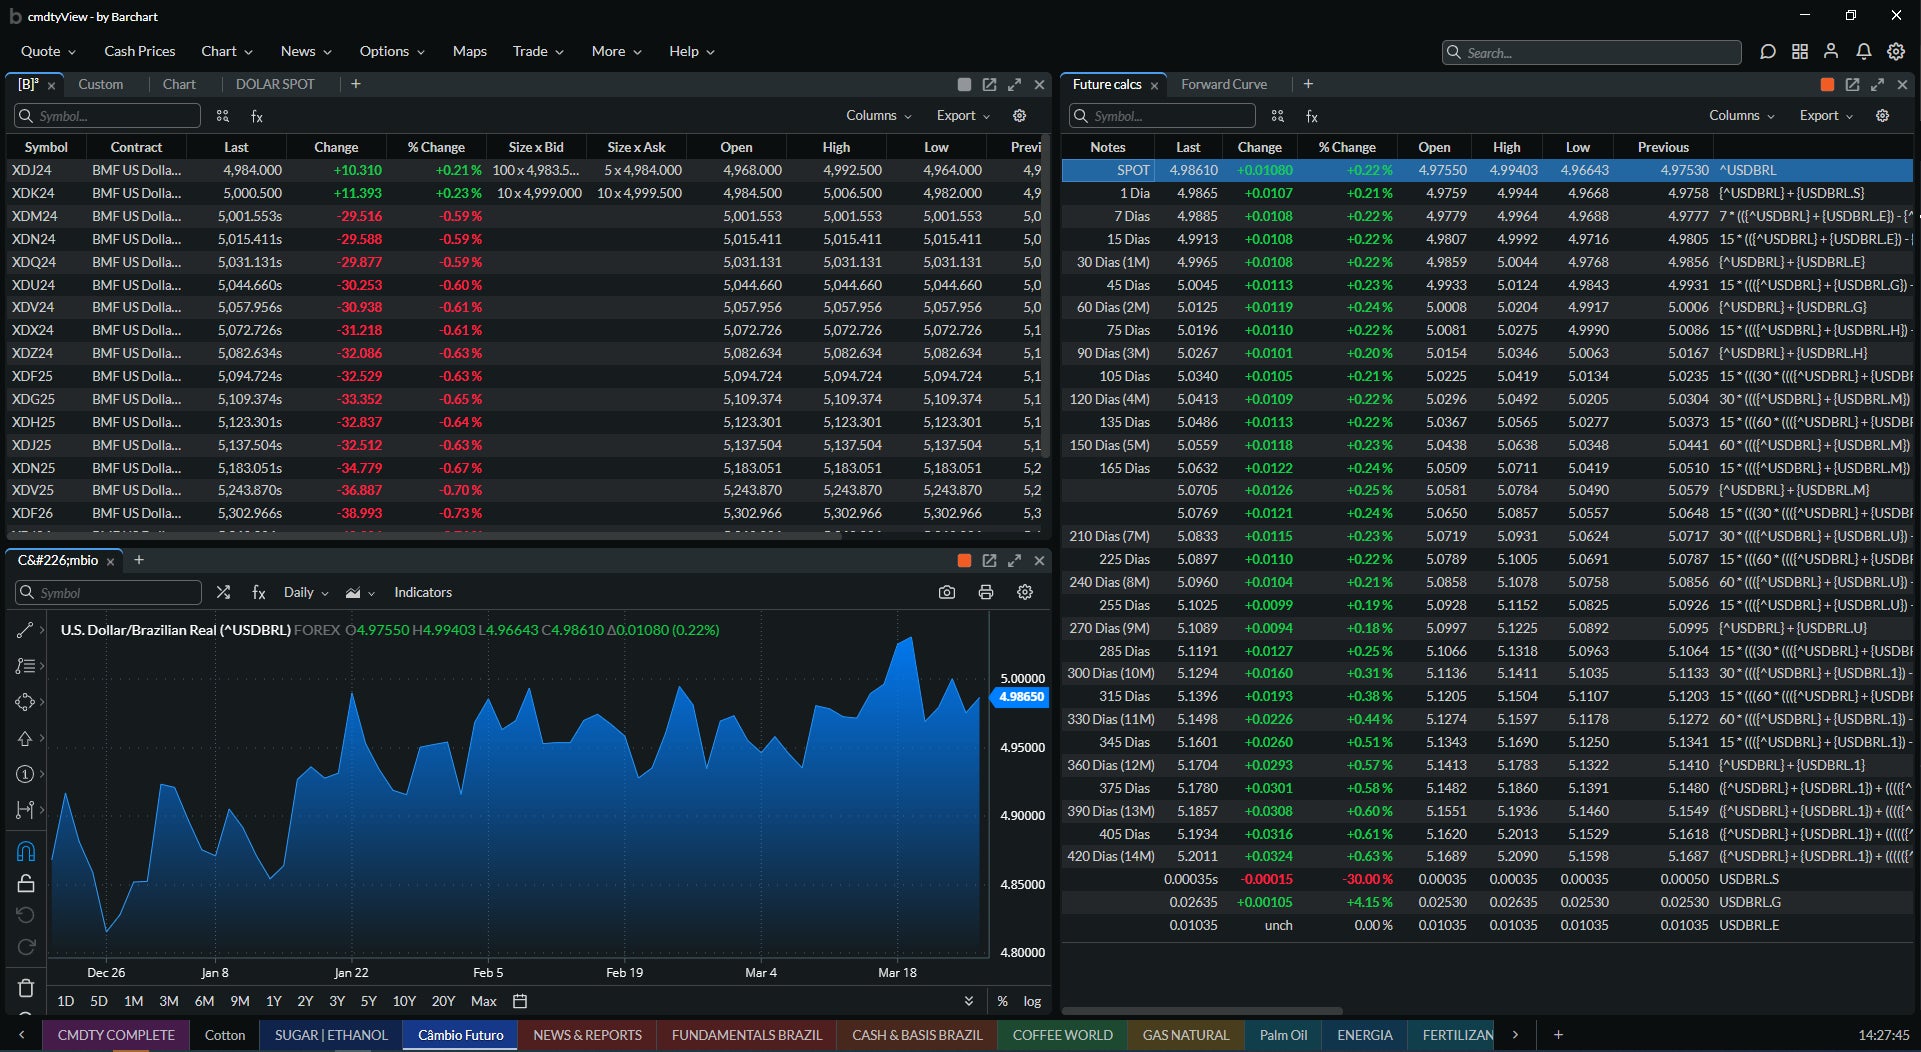Open the News menu dropdown

(x=305, y=51)
